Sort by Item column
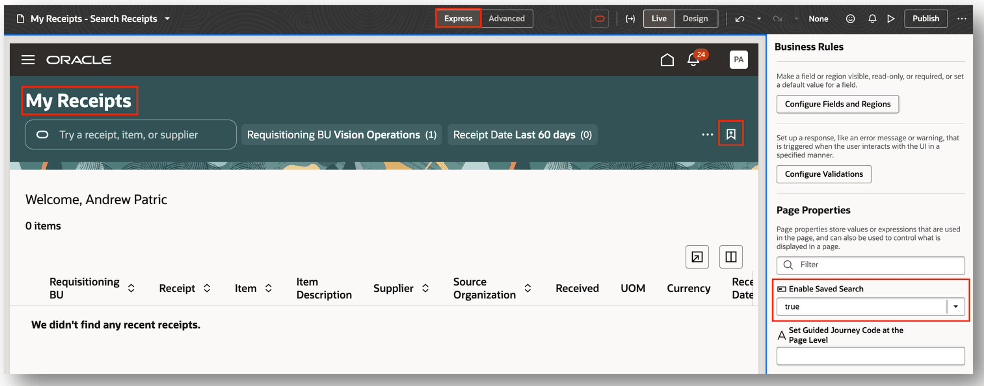The image size is (984, 386). (268, 288)
